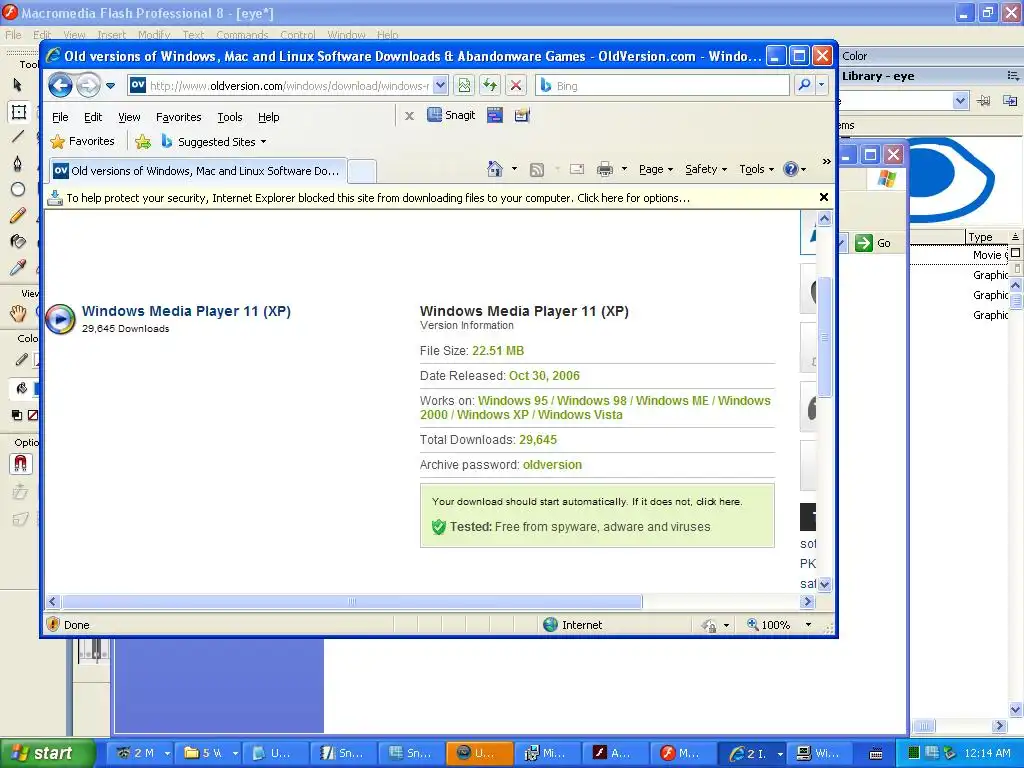This screenshot has width=1024, height=768.
Task: Select the Flash Oval tool
Action: [x=18, y=189]
